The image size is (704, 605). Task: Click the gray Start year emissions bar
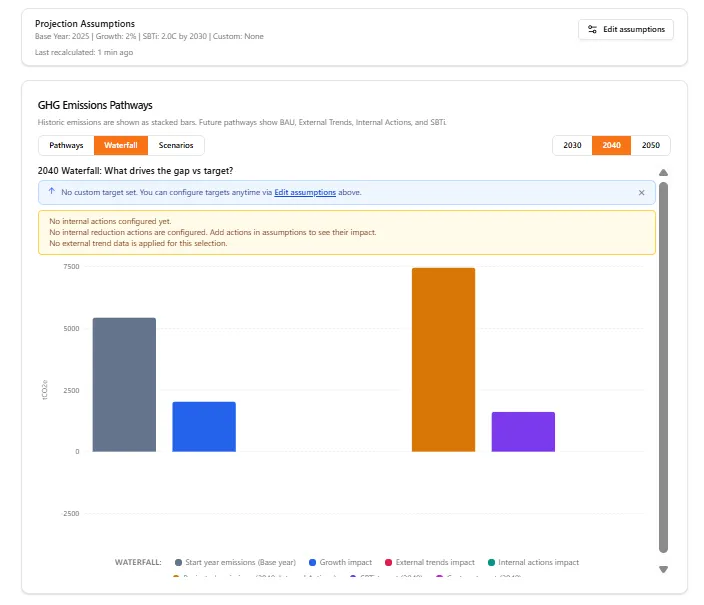(124, 385)
